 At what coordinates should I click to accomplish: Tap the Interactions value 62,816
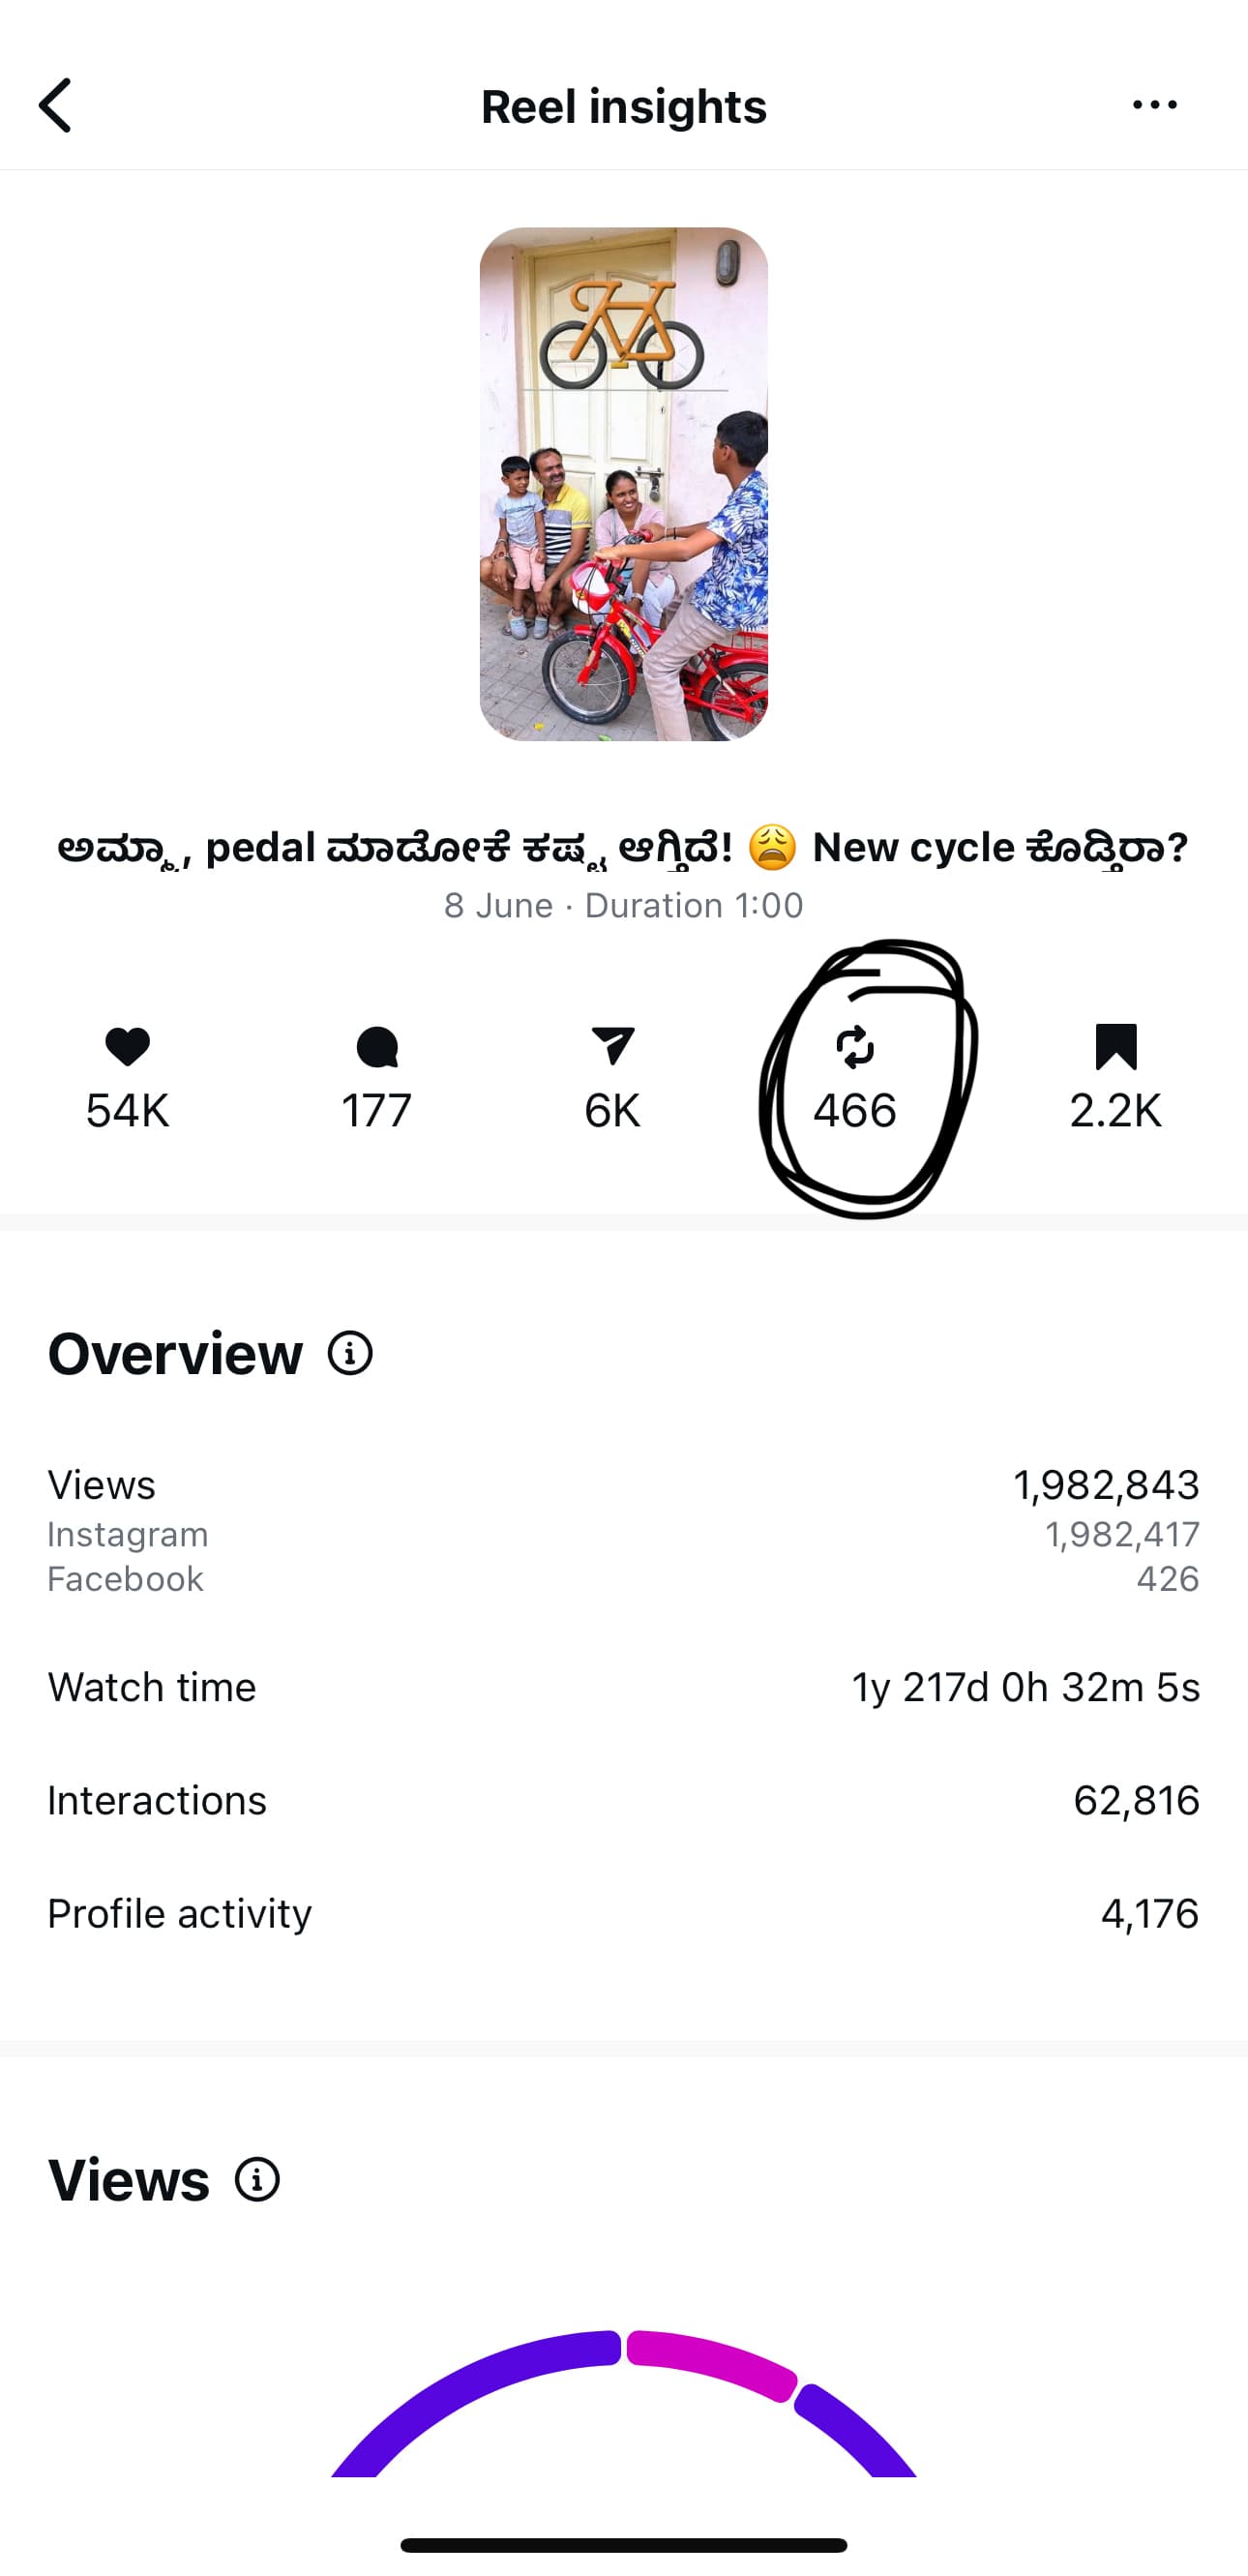coord(1136,1801)
